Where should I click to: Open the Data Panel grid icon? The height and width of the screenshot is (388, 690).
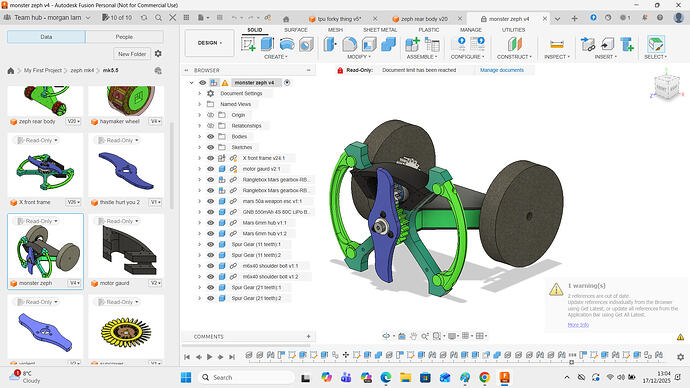point(186,18)
